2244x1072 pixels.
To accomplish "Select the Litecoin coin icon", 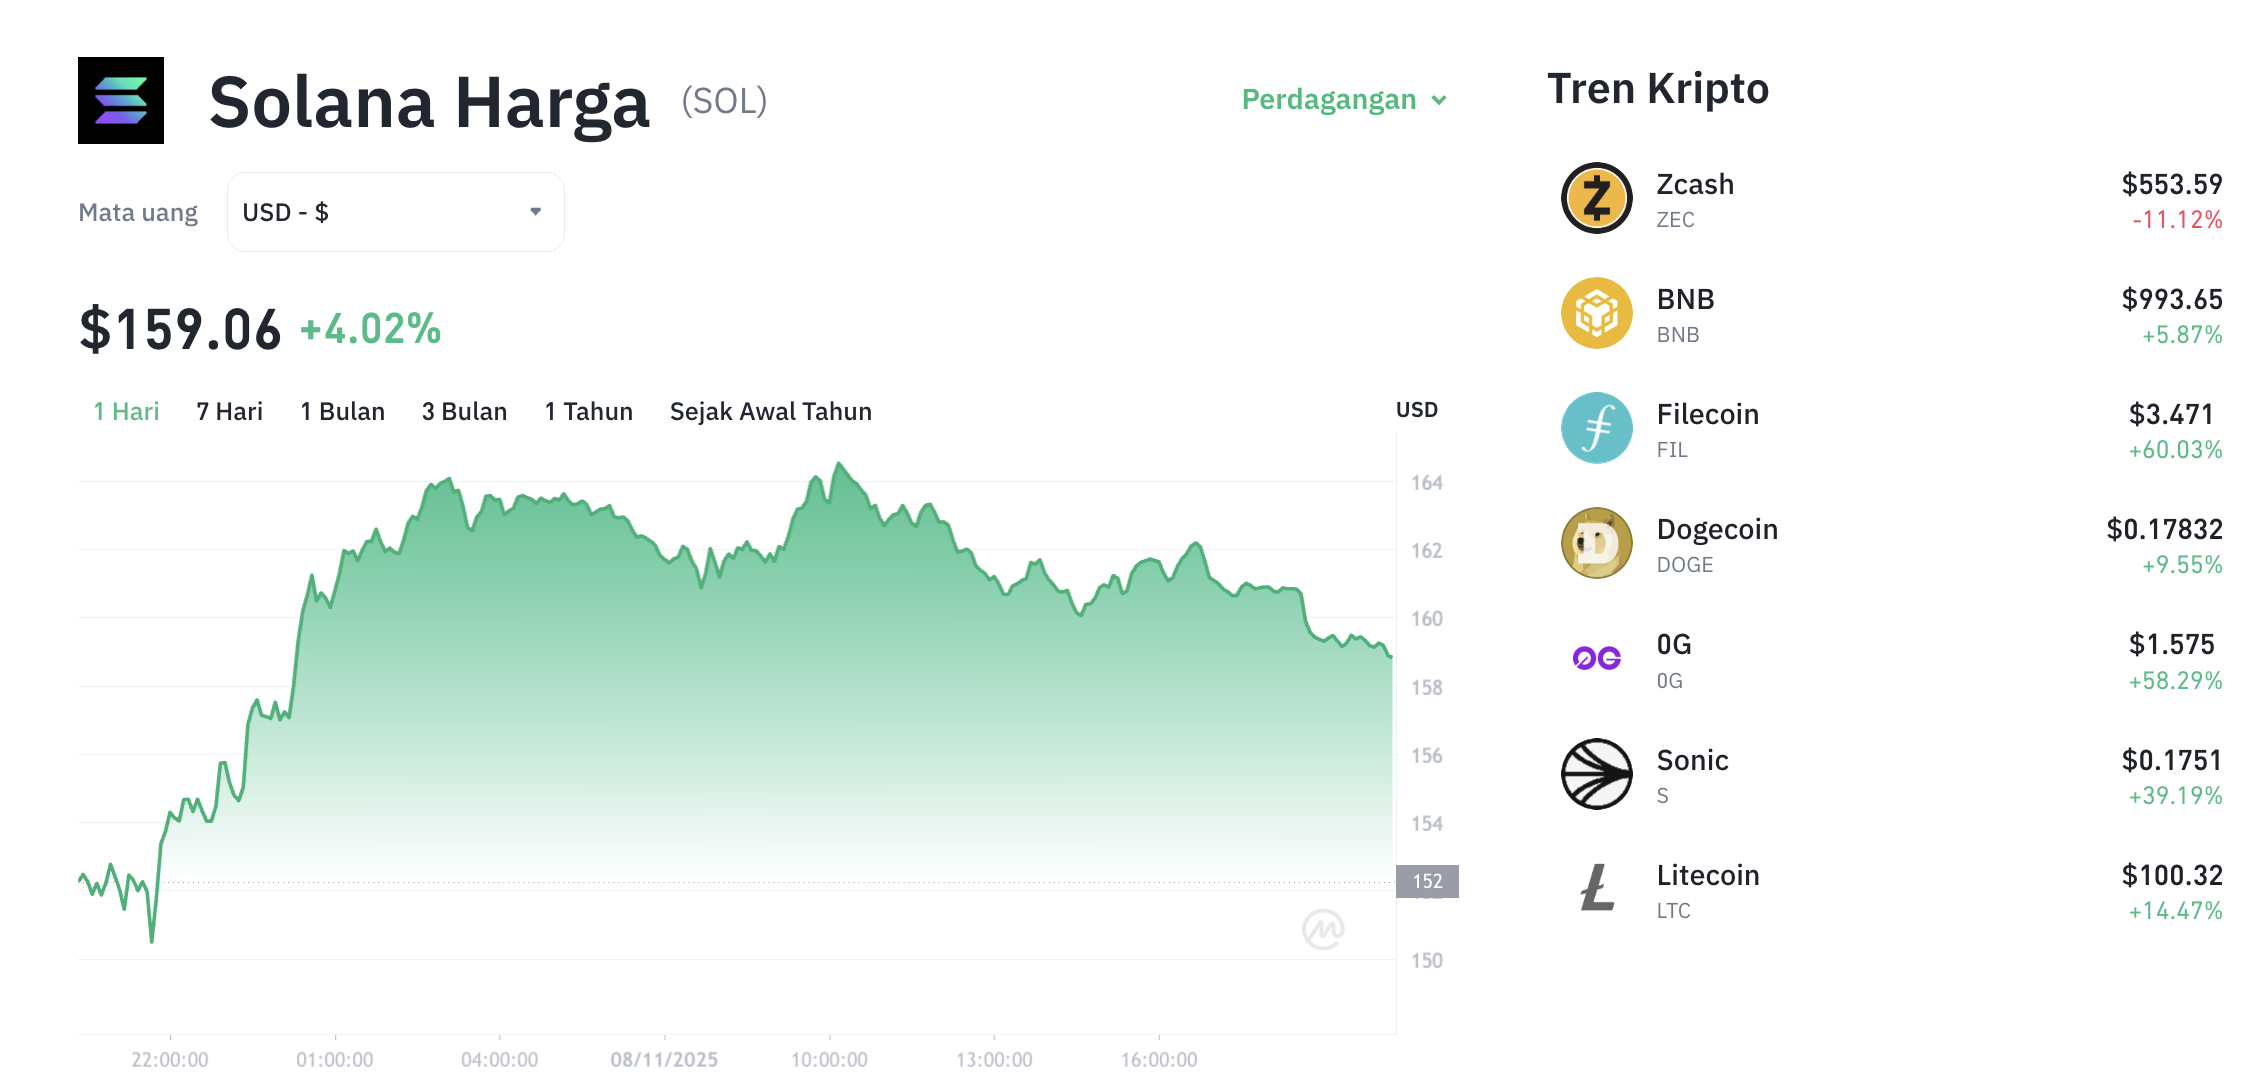I will [x=1595, y=888].
